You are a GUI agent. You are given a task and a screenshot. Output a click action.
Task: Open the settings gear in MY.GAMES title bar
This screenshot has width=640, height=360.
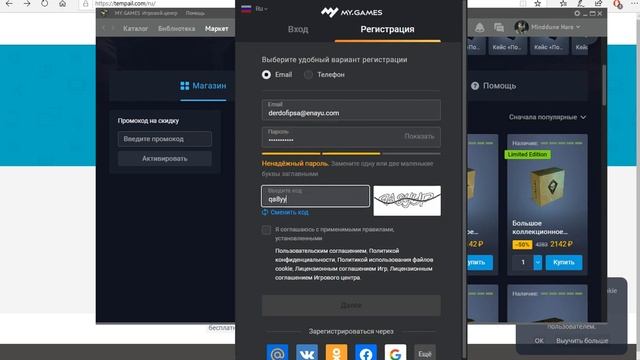(x=577, y=13)
